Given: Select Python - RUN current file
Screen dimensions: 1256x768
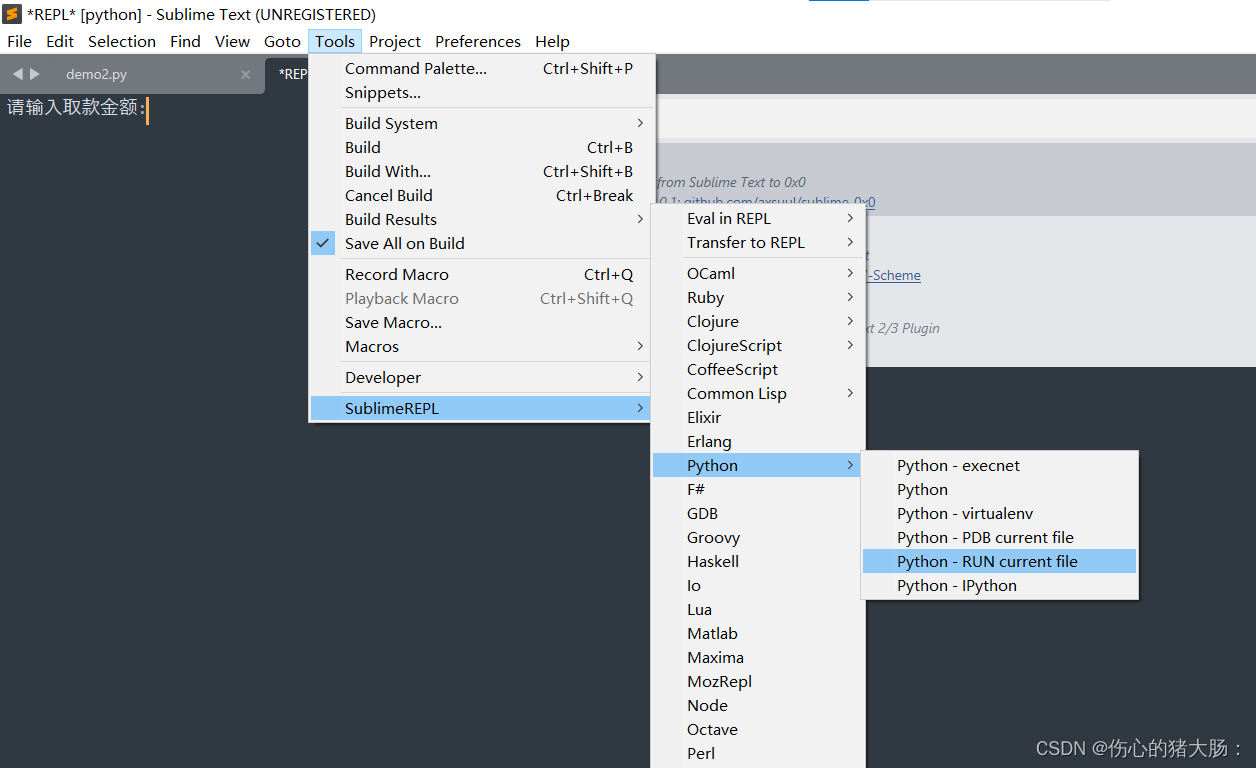Looking at the screenshot, I should tap(986, 561).
